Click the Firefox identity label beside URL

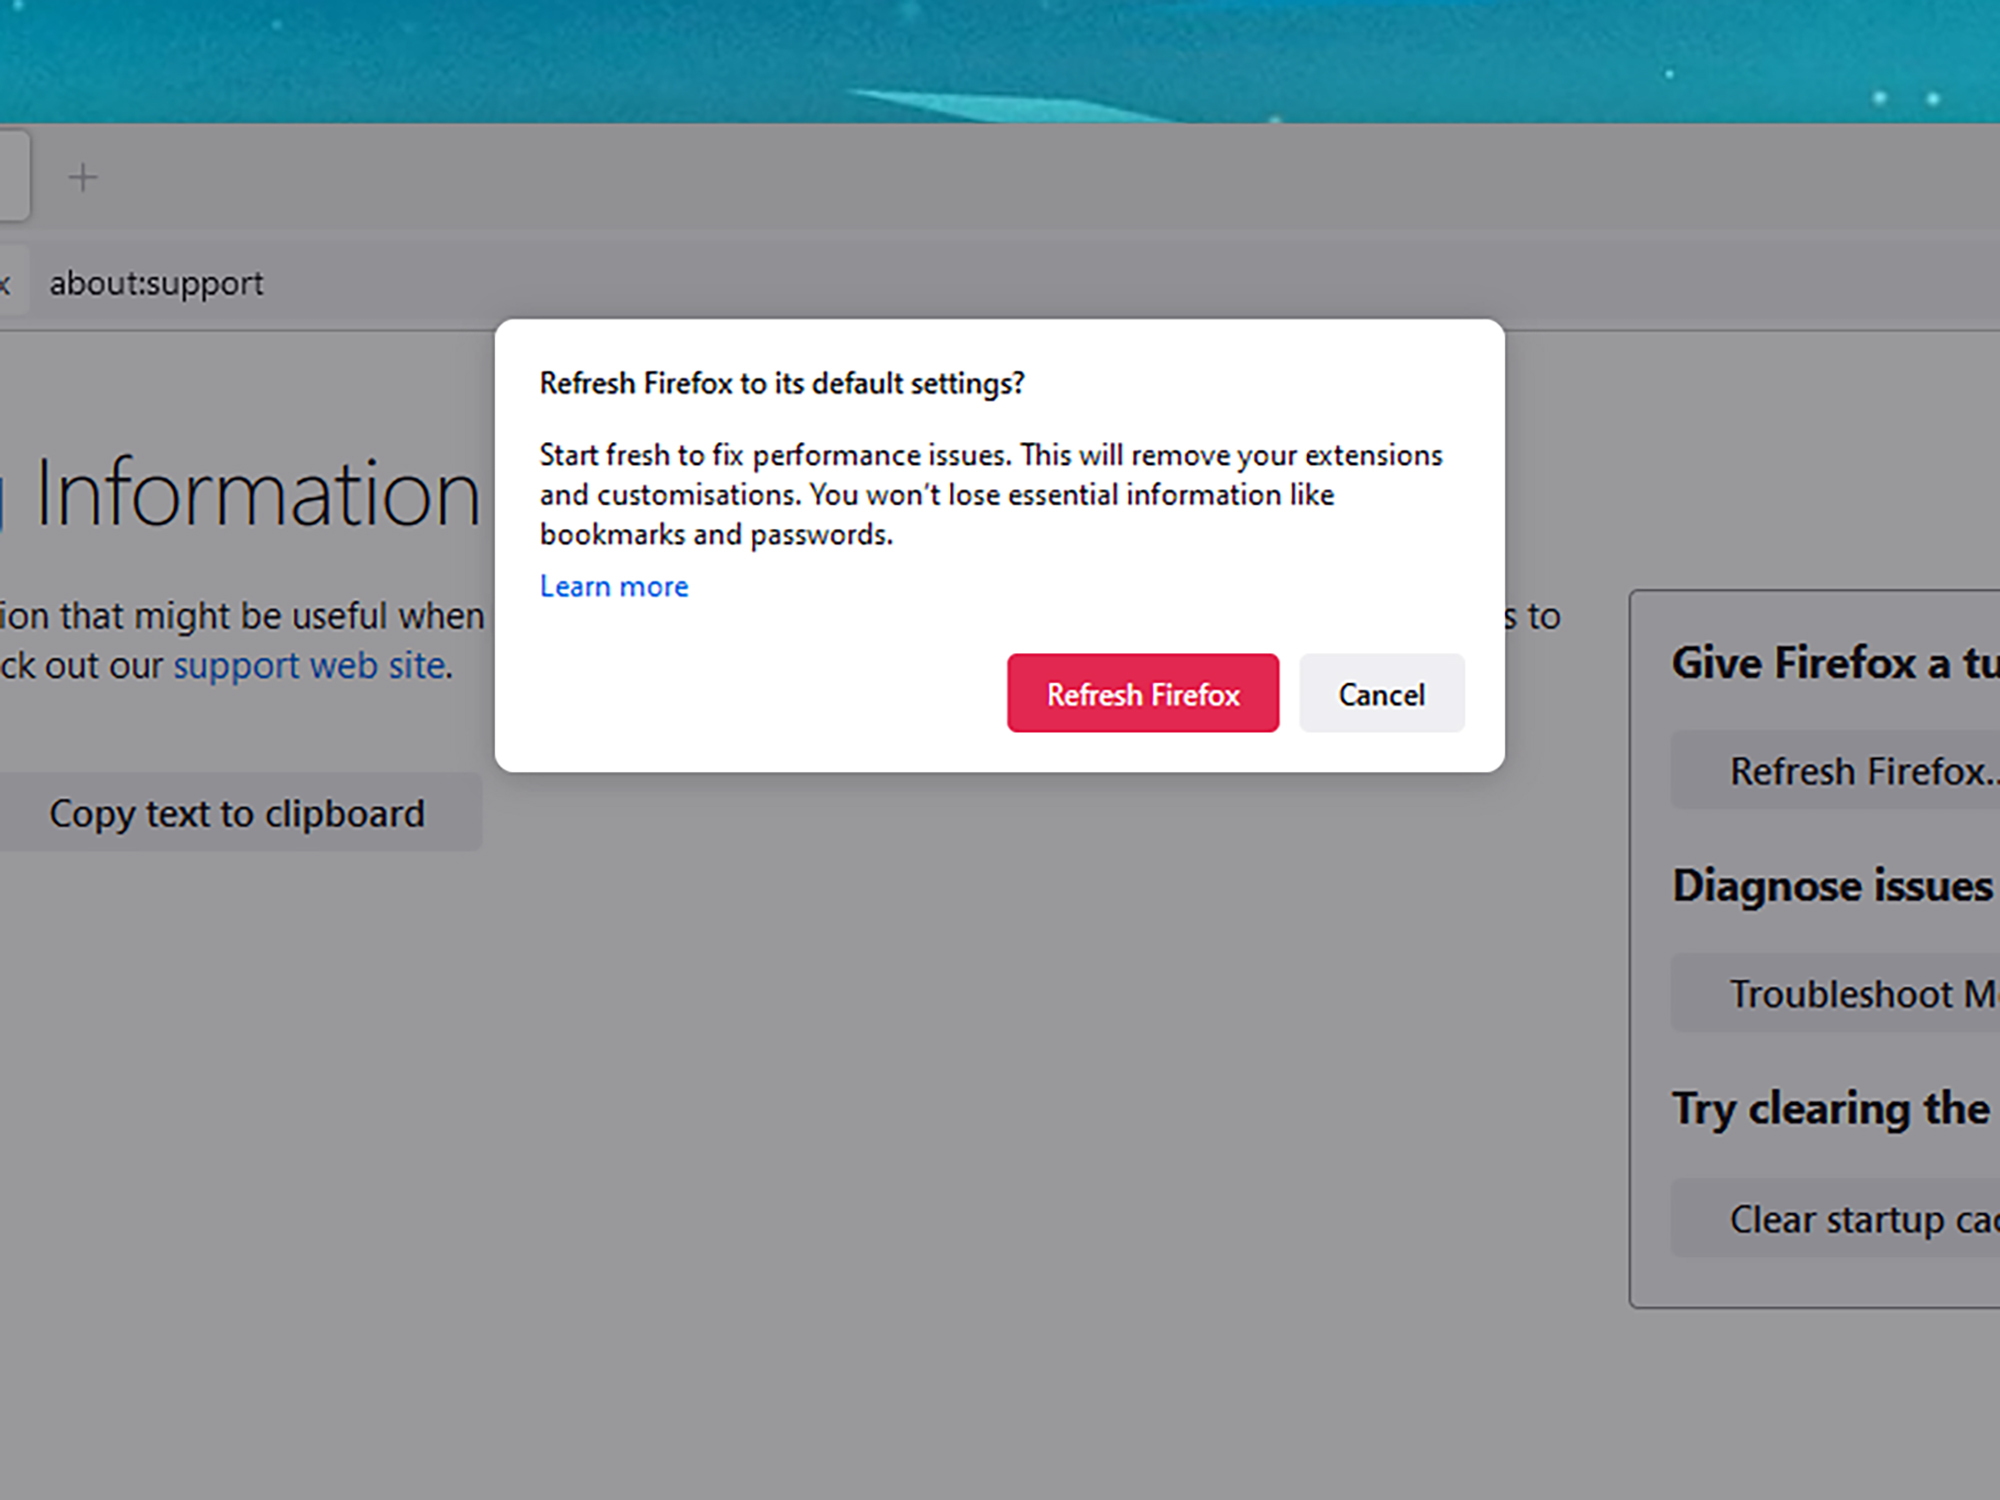click(8, 284)
